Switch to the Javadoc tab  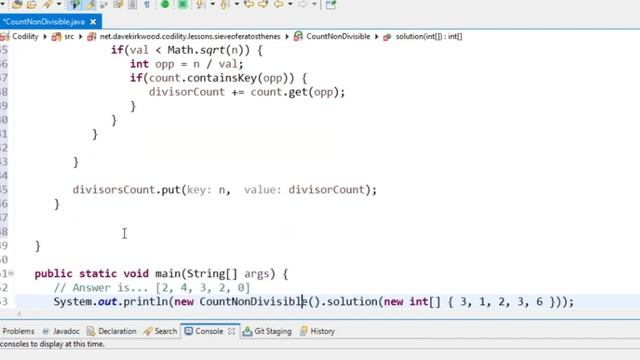coord(66,331)
